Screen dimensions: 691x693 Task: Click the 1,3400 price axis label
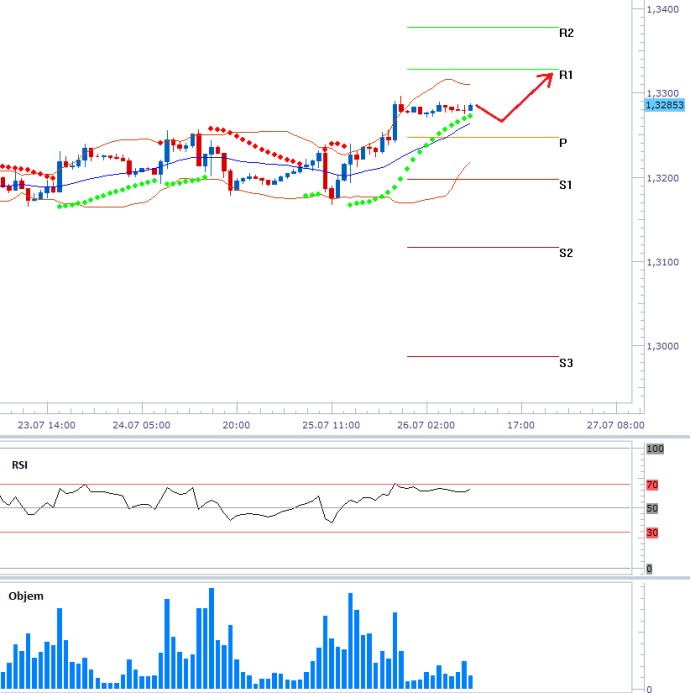662,9
